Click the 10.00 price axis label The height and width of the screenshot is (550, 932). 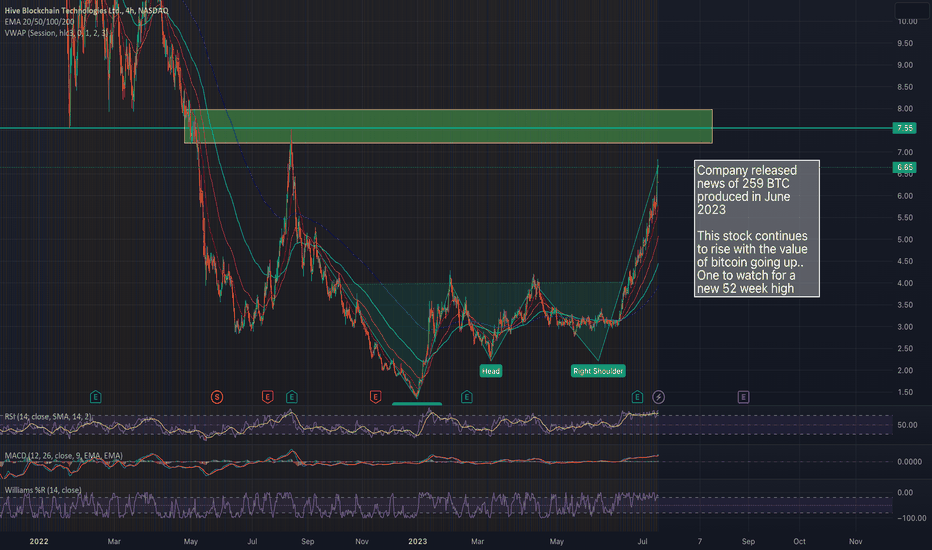(907, 21)
